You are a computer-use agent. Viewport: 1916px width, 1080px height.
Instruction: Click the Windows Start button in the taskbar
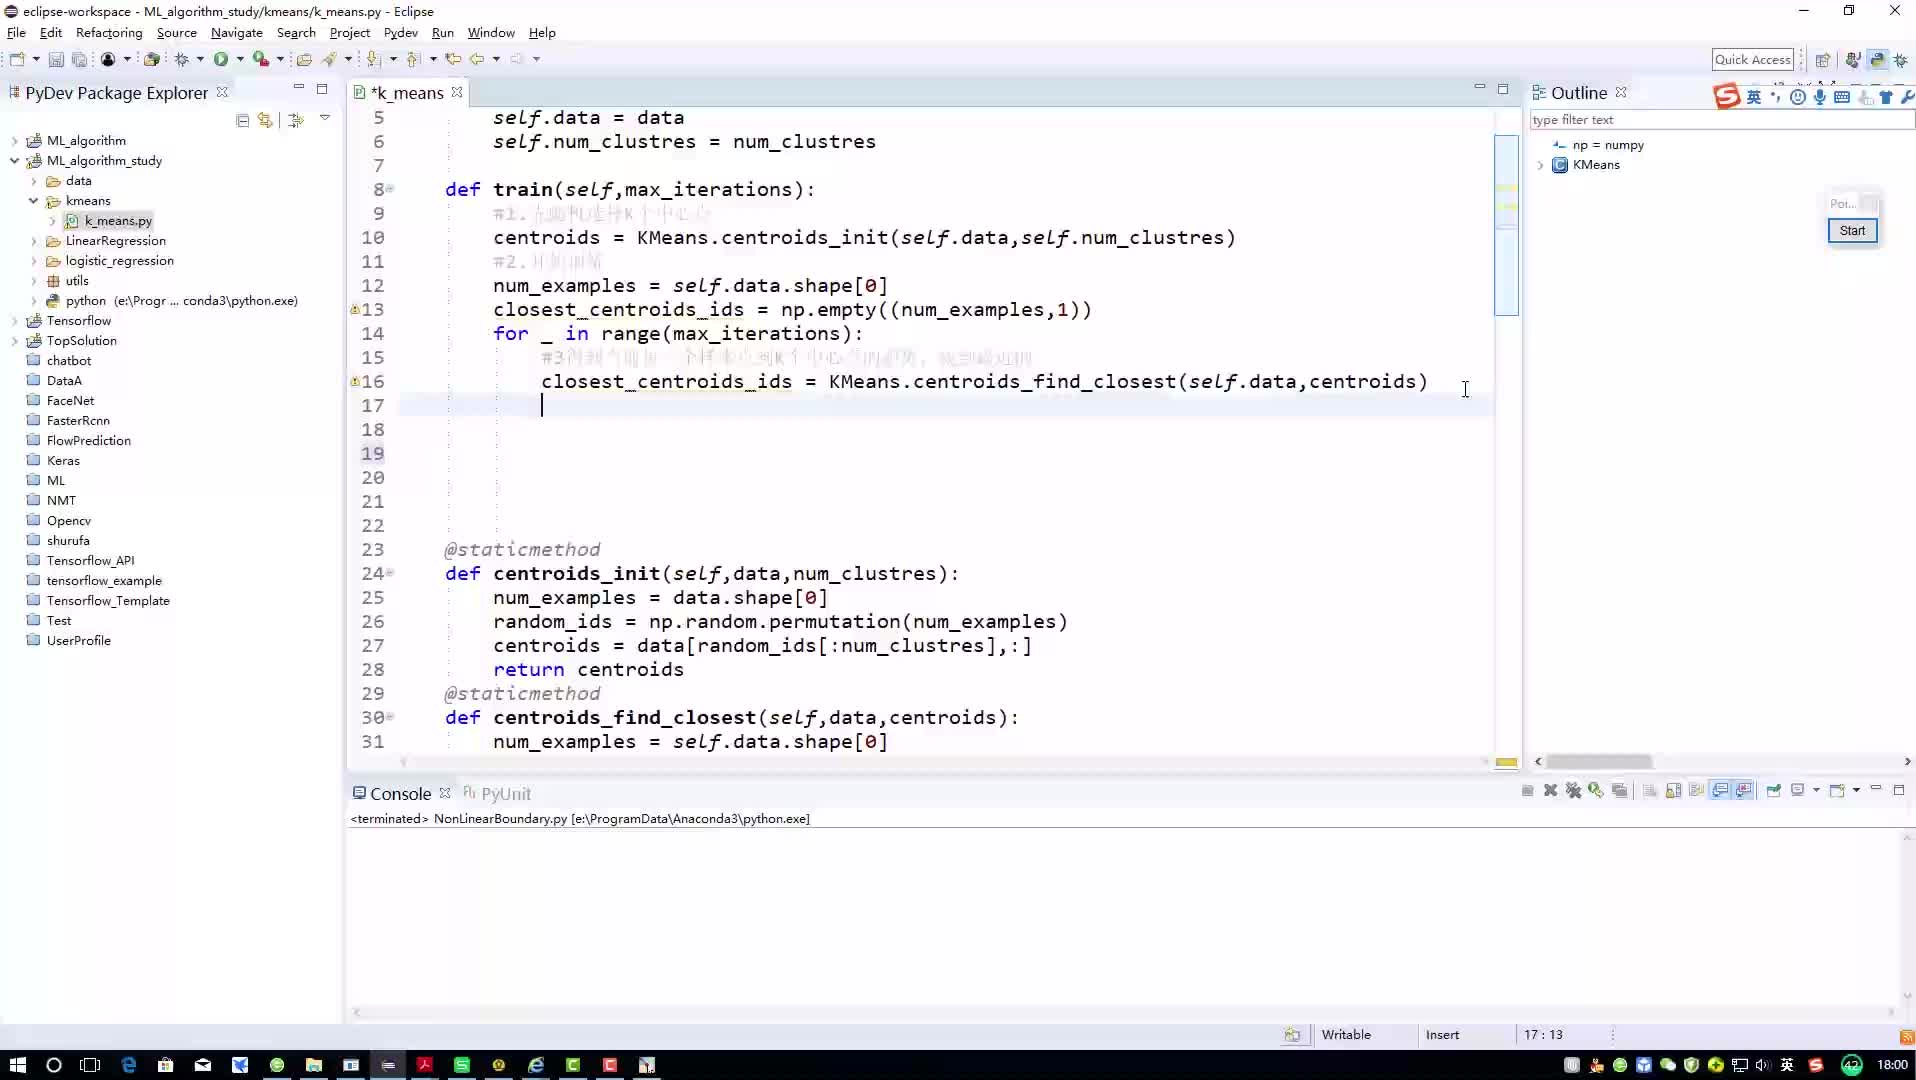17,1065
